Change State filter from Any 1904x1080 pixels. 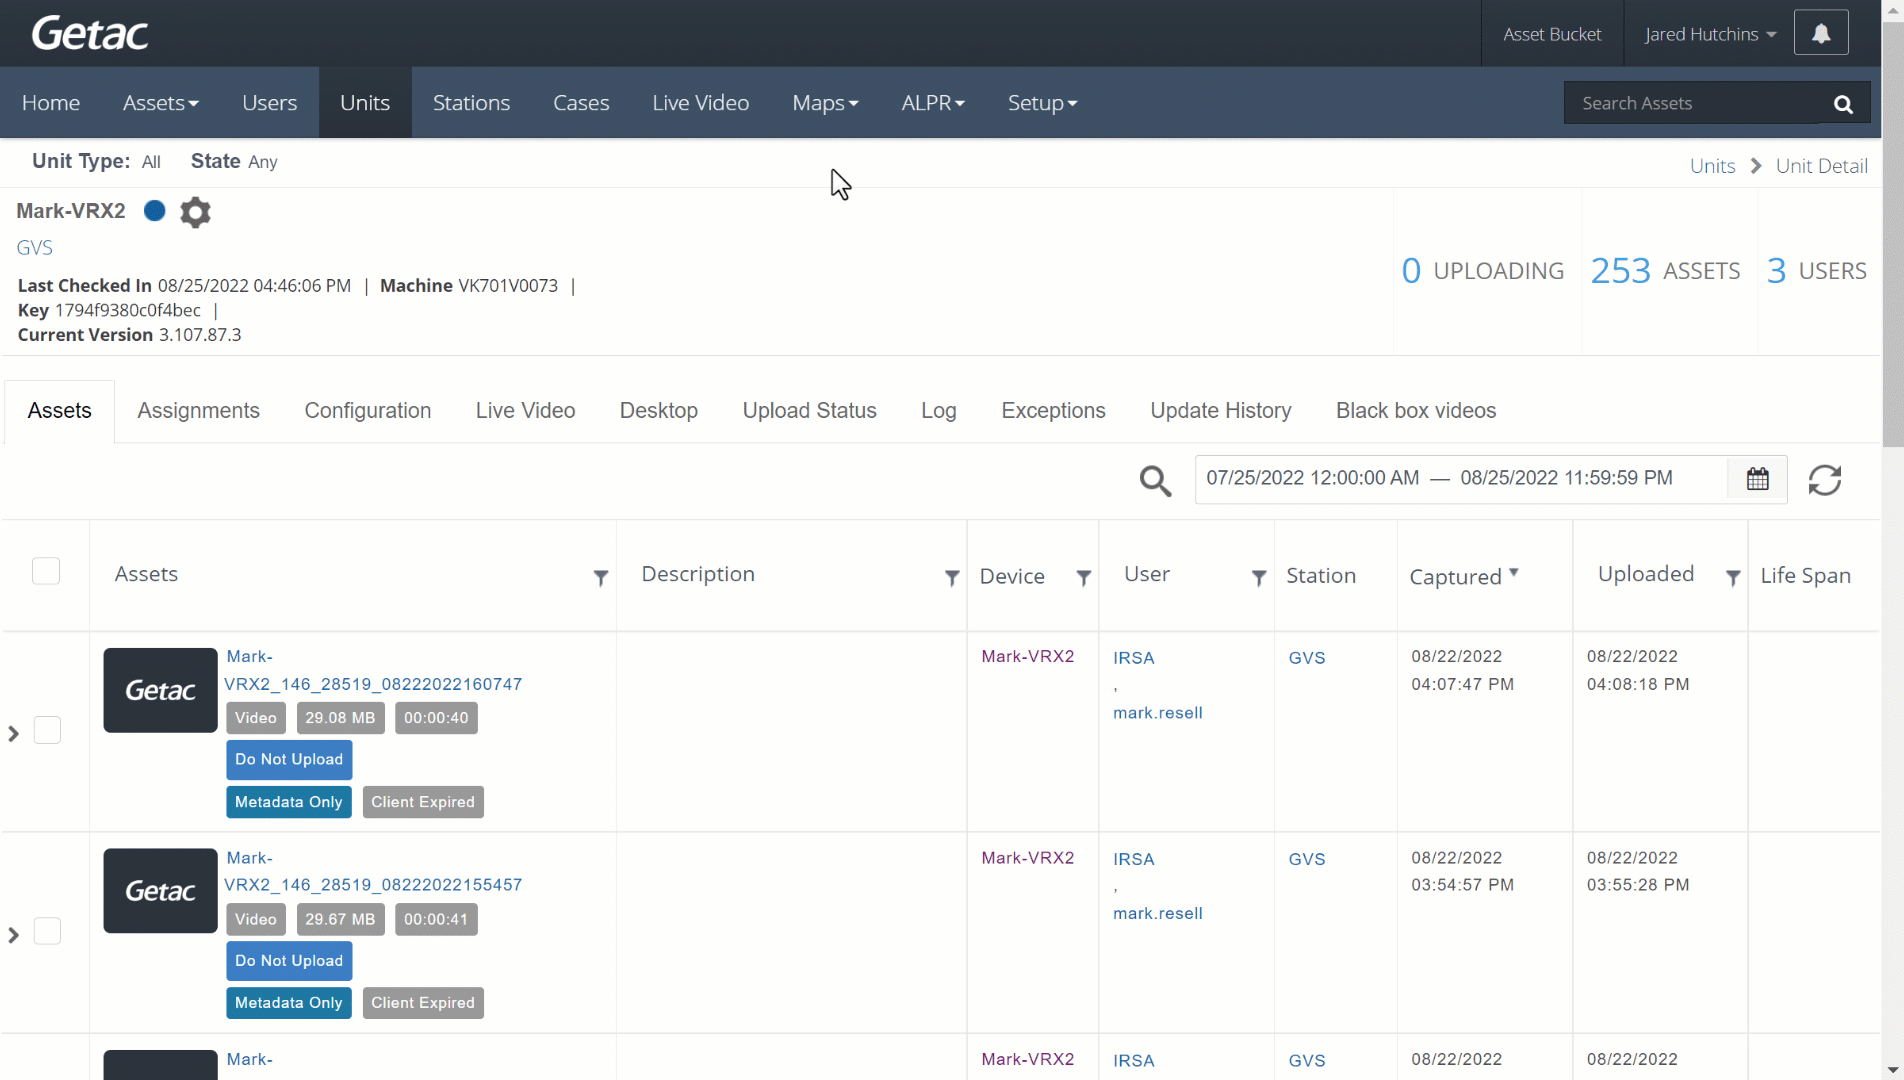(x=263, y=162)
